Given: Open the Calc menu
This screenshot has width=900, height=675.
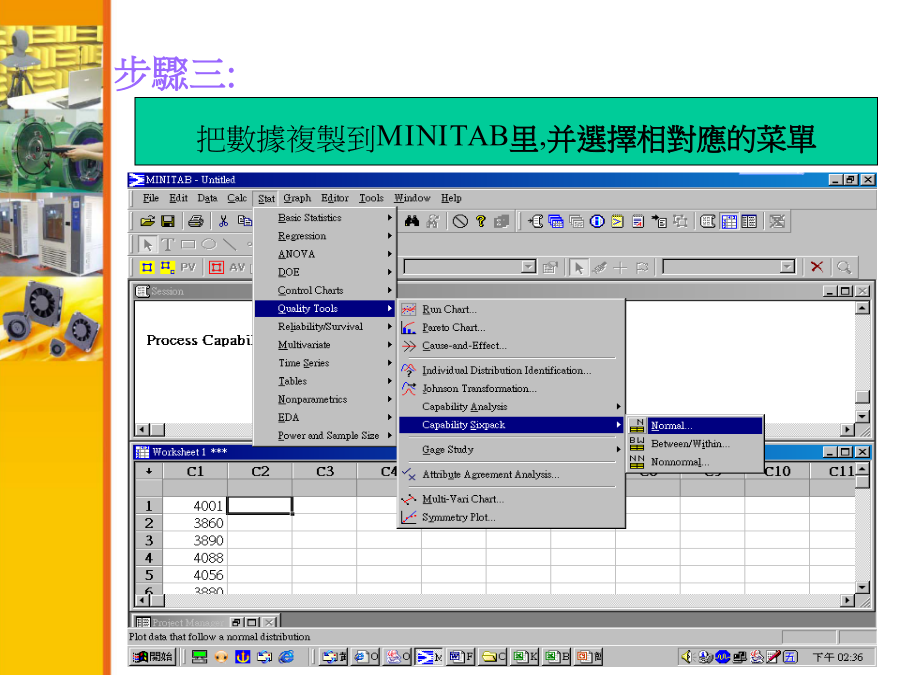Looking at the screenshot, I should click(237, 198).
